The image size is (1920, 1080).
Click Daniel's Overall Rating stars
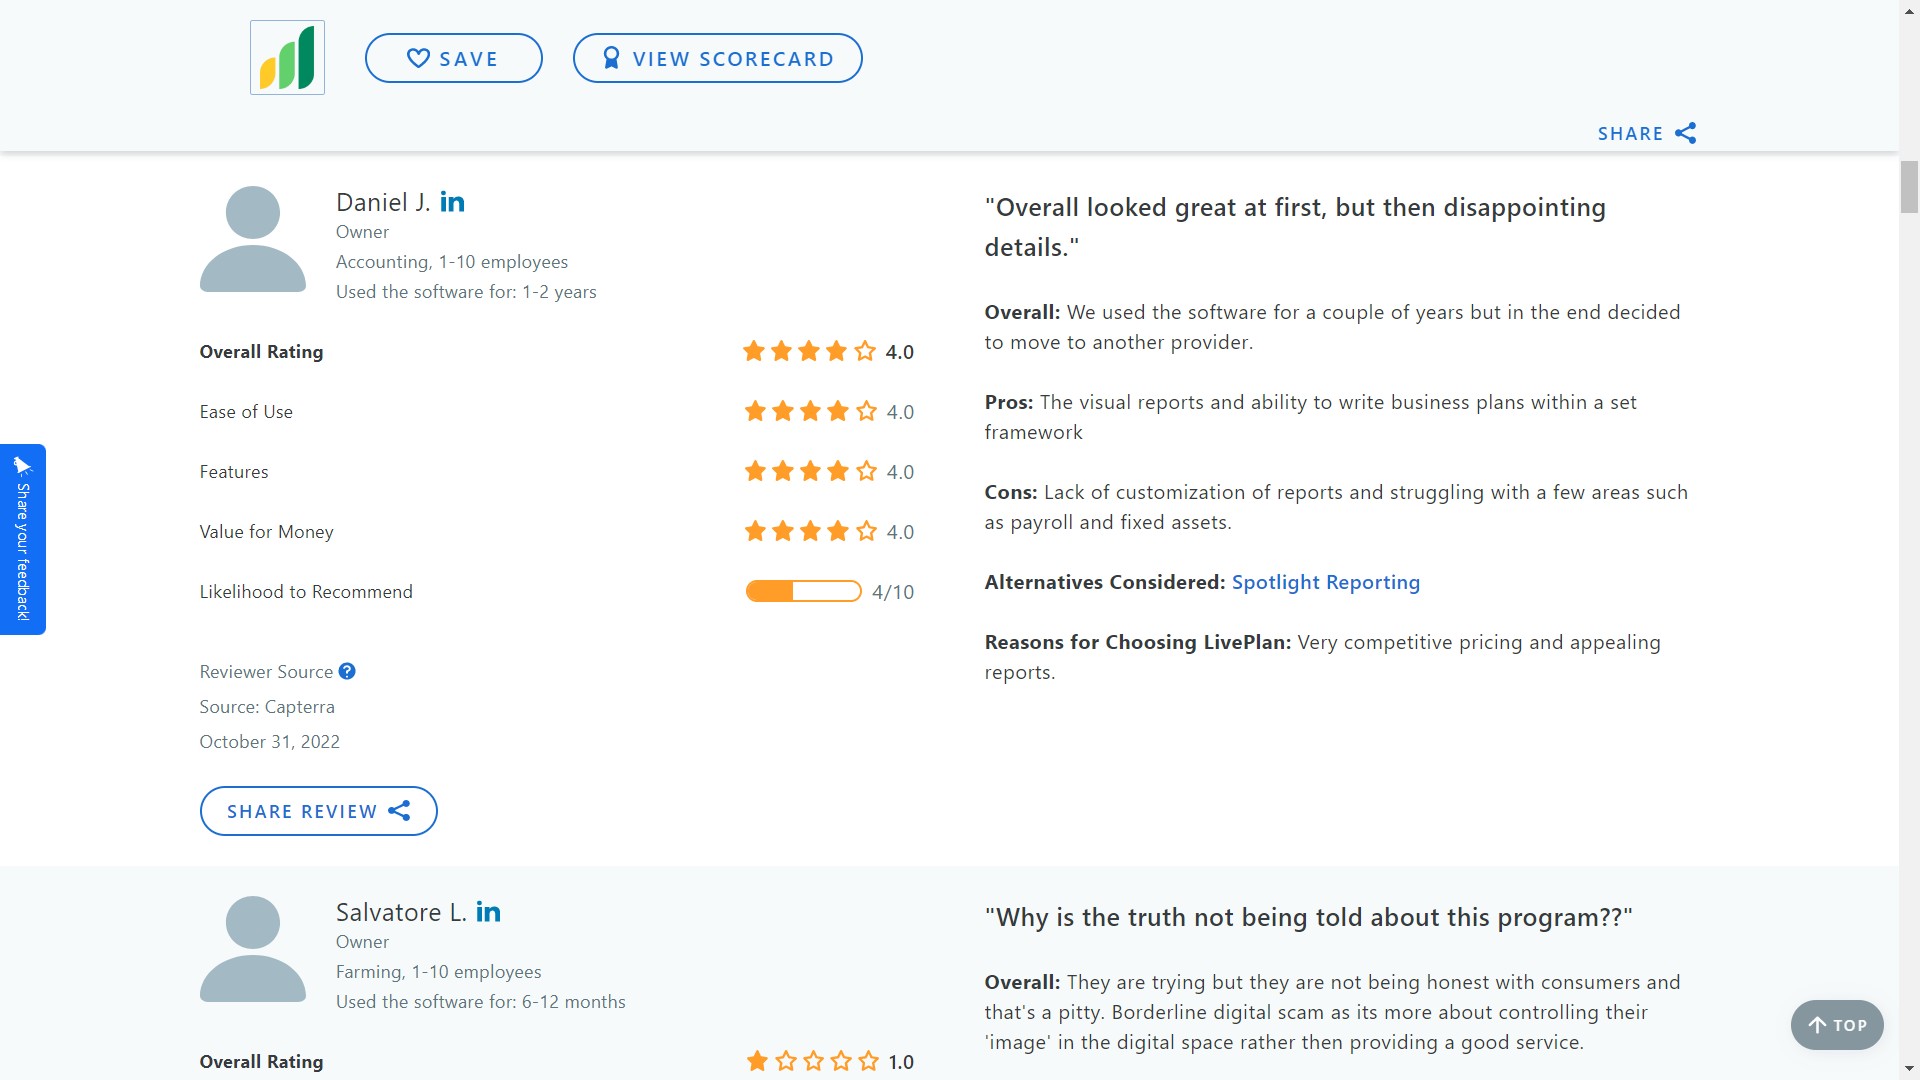point(809,351)
